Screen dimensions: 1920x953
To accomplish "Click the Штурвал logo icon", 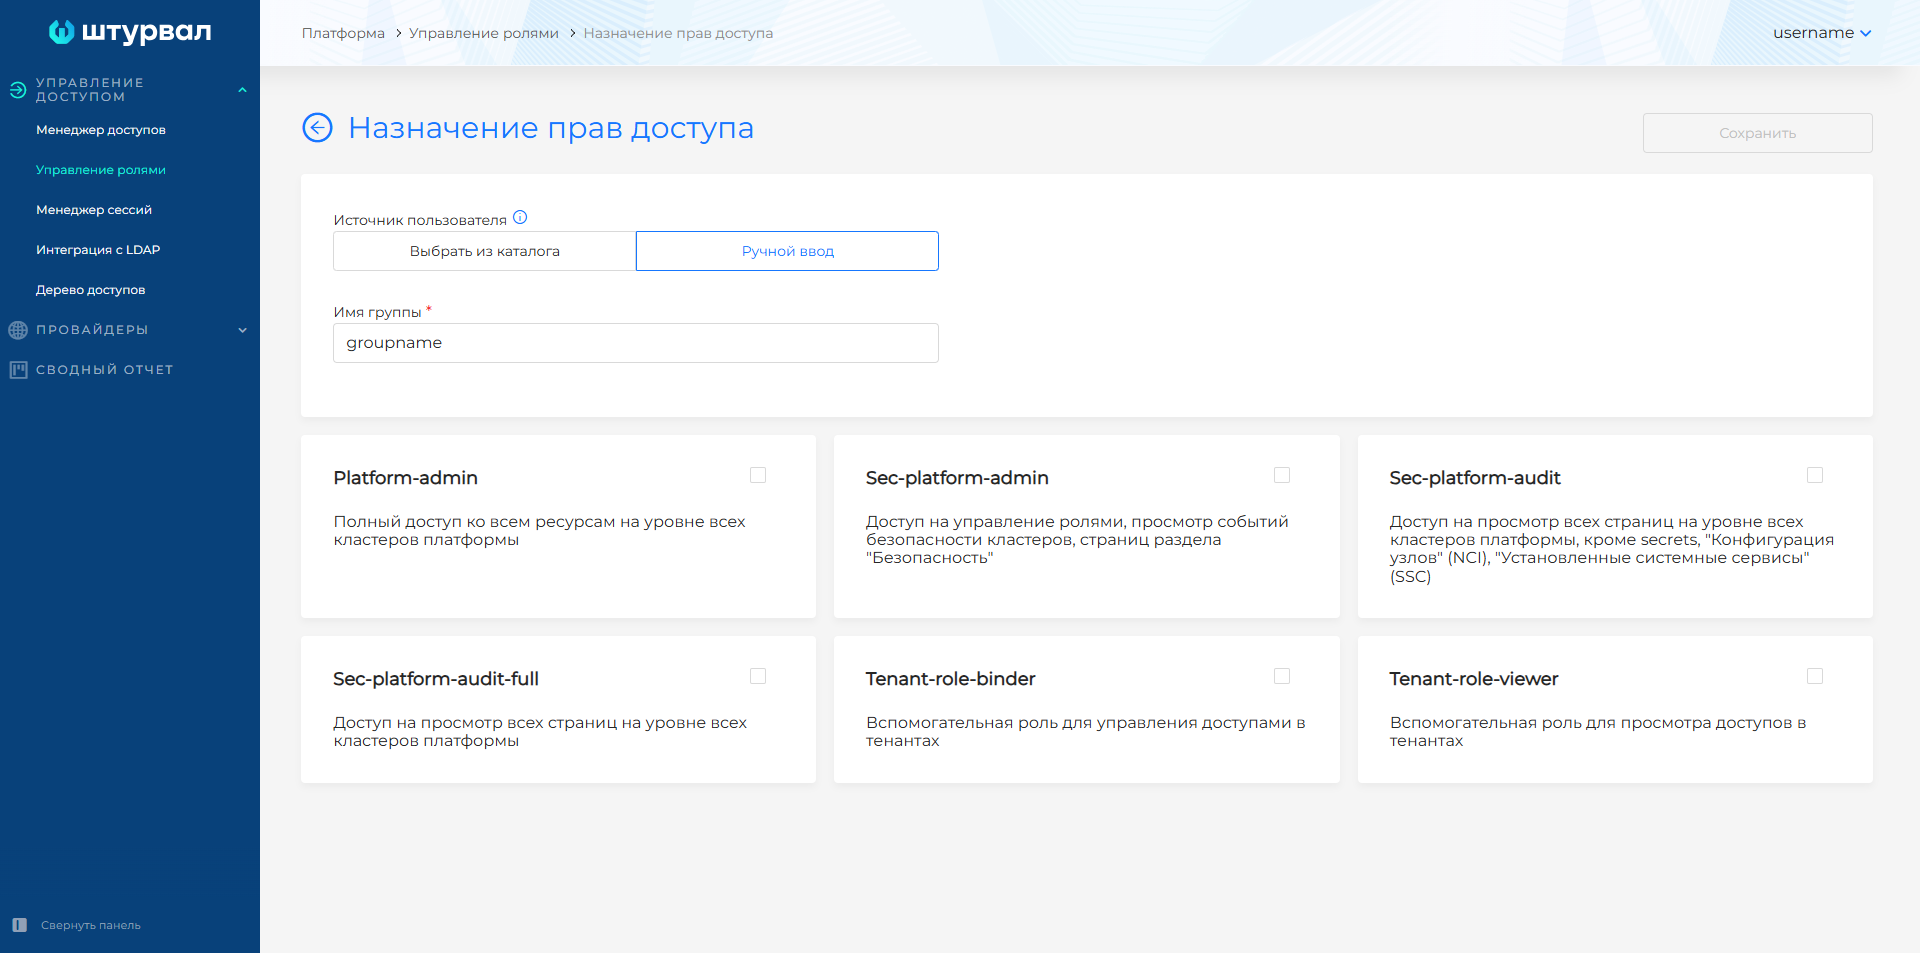I will click(62, 32).
